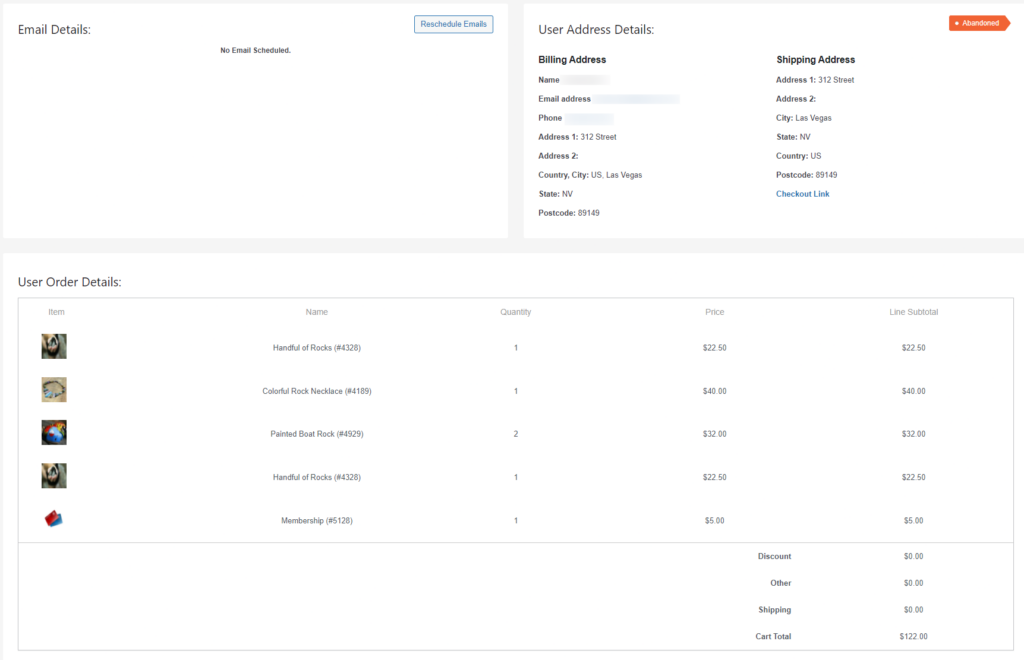Click the Line Subtotal column header

(x=913, y=312)
